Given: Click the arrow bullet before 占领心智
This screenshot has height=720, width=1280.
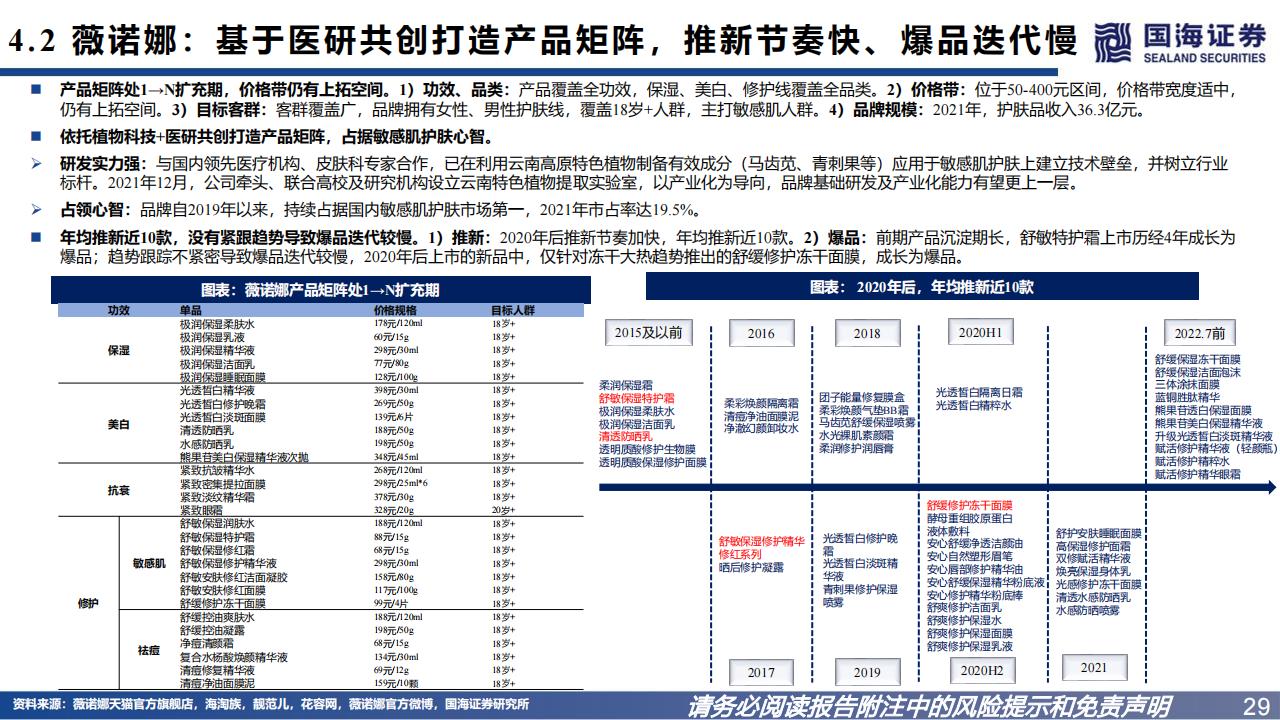Looking at the screenshot, I should 37,210.
